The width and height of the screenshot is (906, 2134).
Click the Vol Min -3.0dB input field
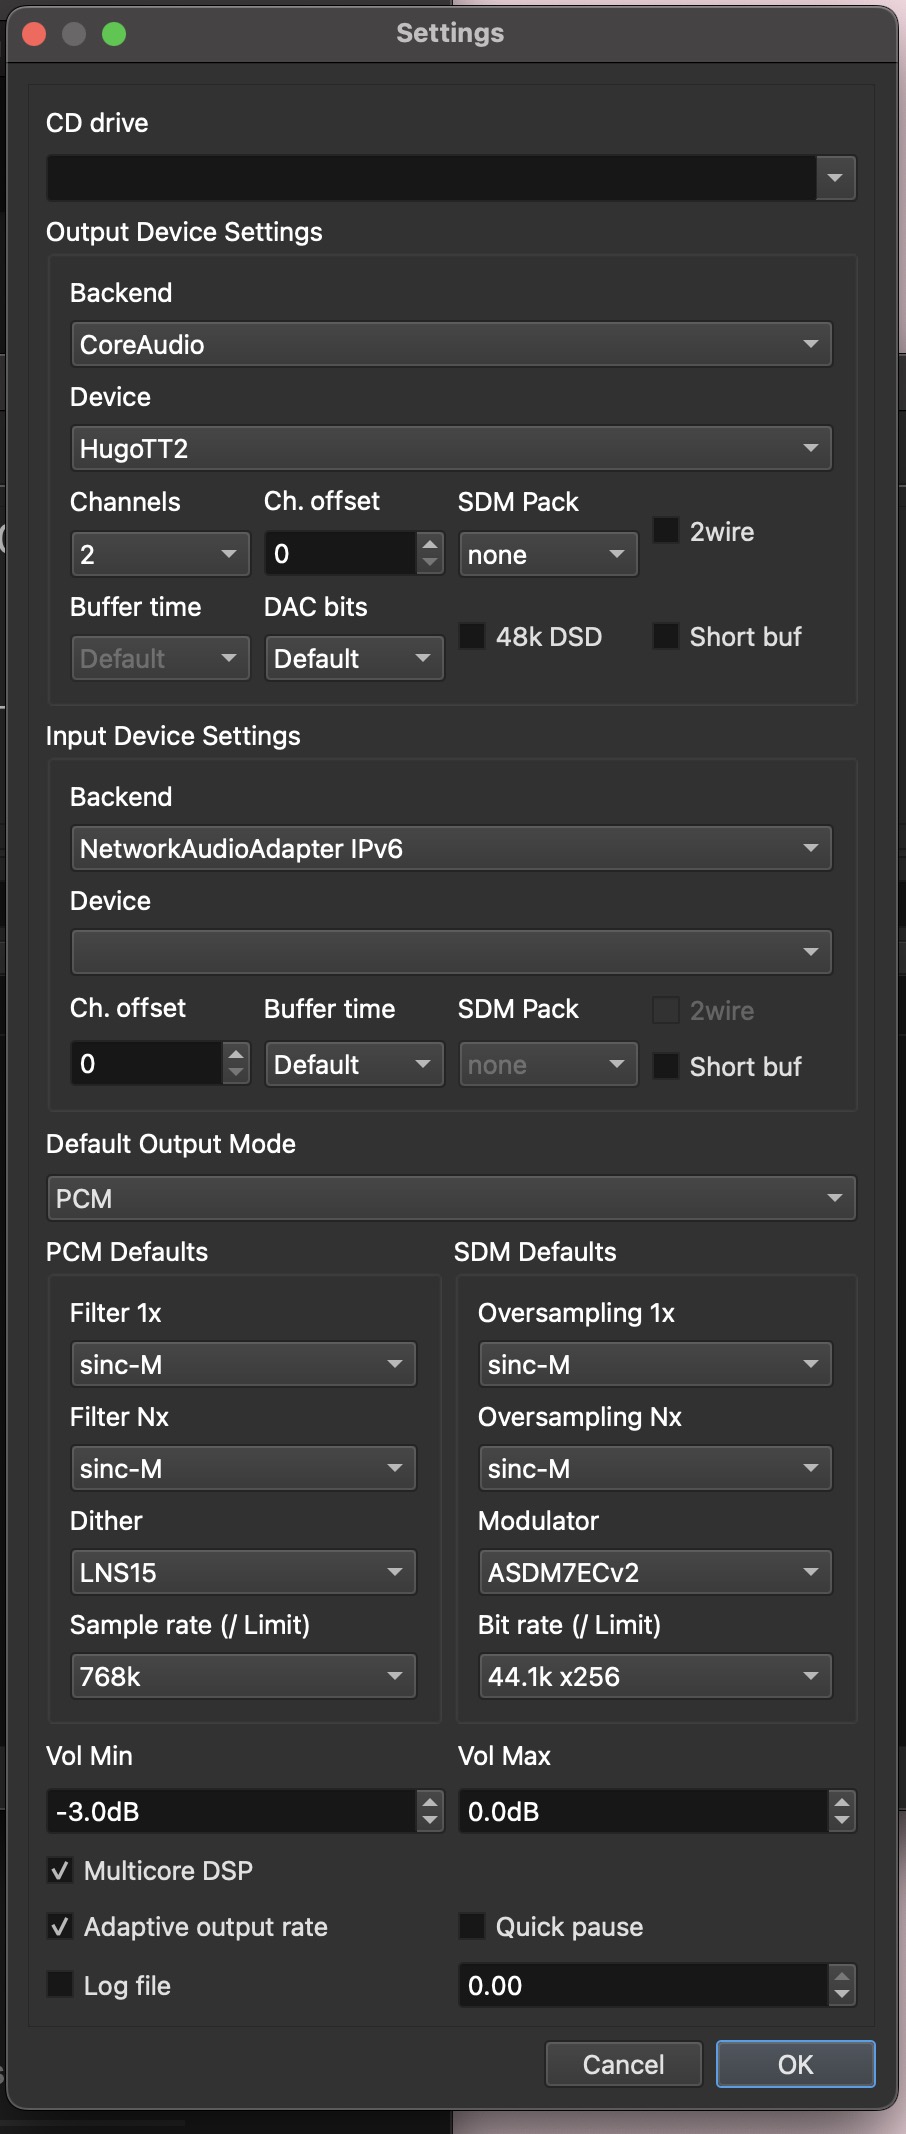click(x=230, y=1812)
